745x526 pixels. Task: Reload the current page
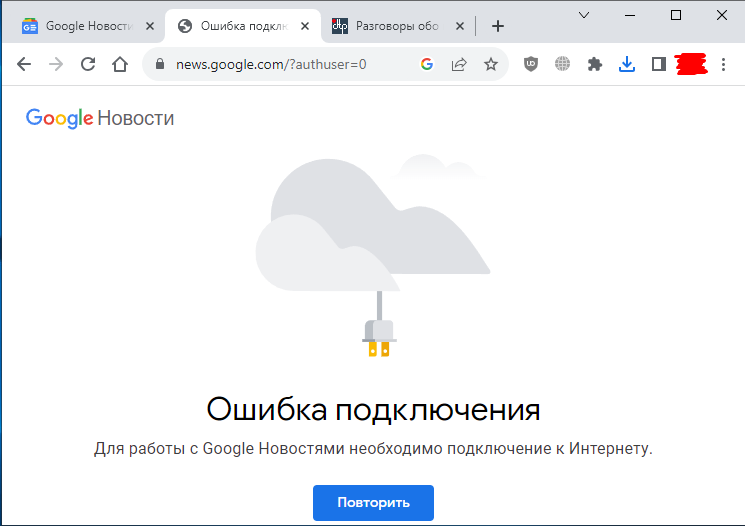(88, 65)
